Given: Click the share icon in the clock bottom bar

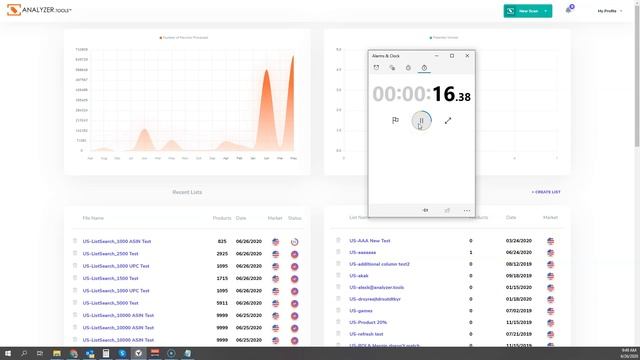Looking at the screenshot, I should [x=447, y=210].
